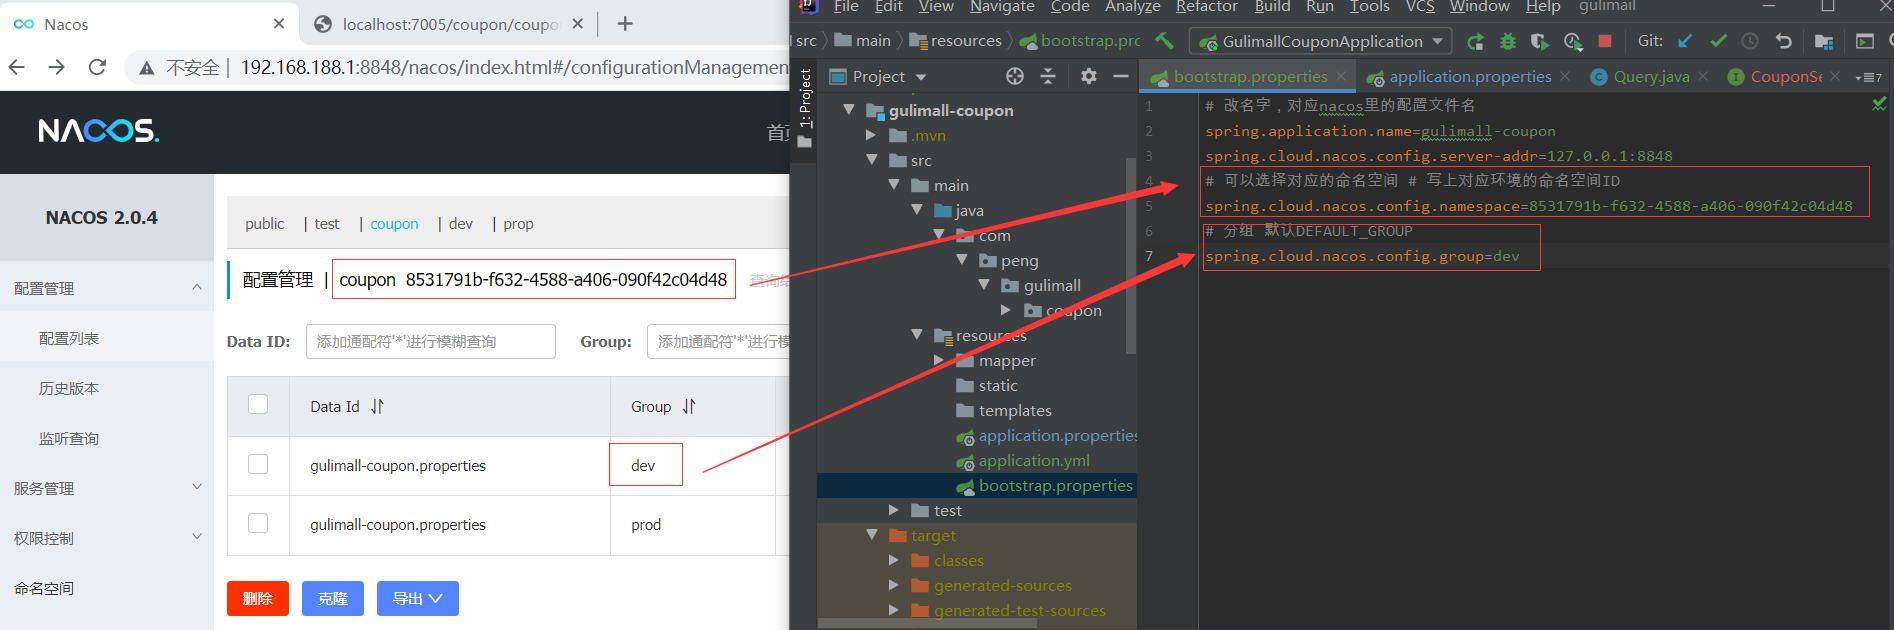Open 历史版本 in the sidebar

click(69, 388)
